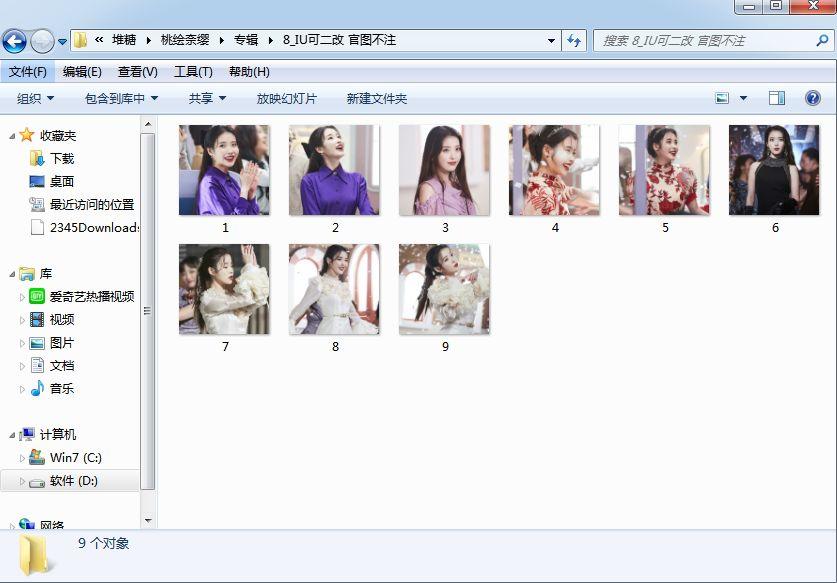Open the 文档 library

62,366
